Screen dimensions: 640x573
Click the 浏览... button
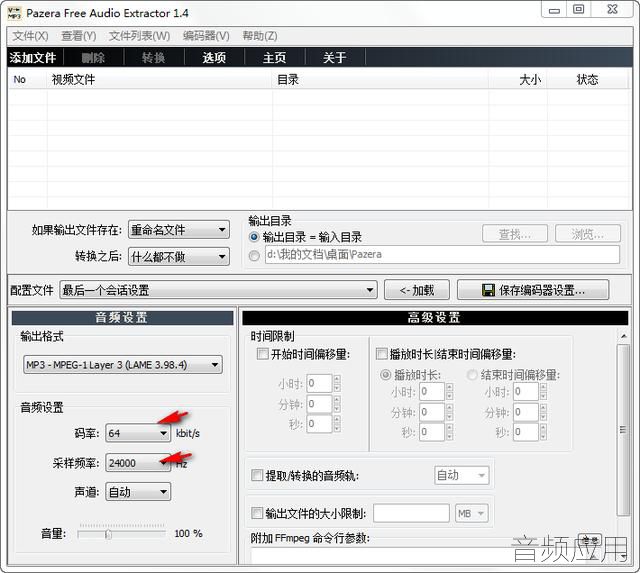pyautogui.click(x=588, y=234)
